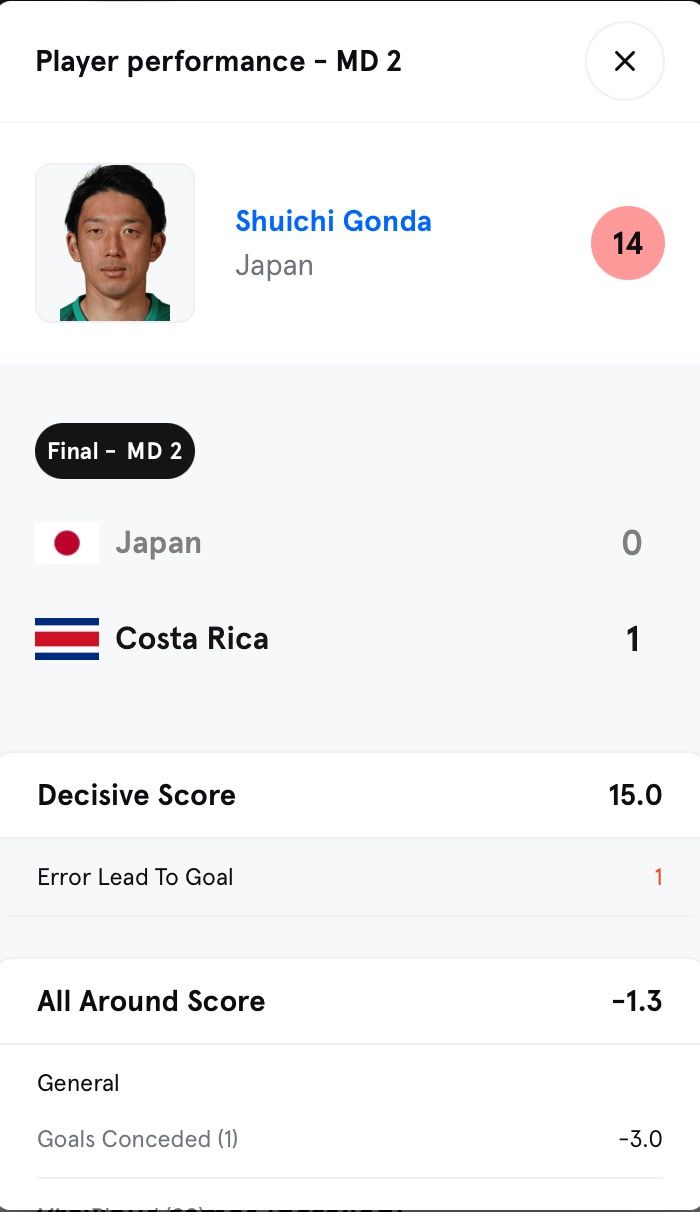Click Costa Rica's final score of 1

tap(632, 639)
